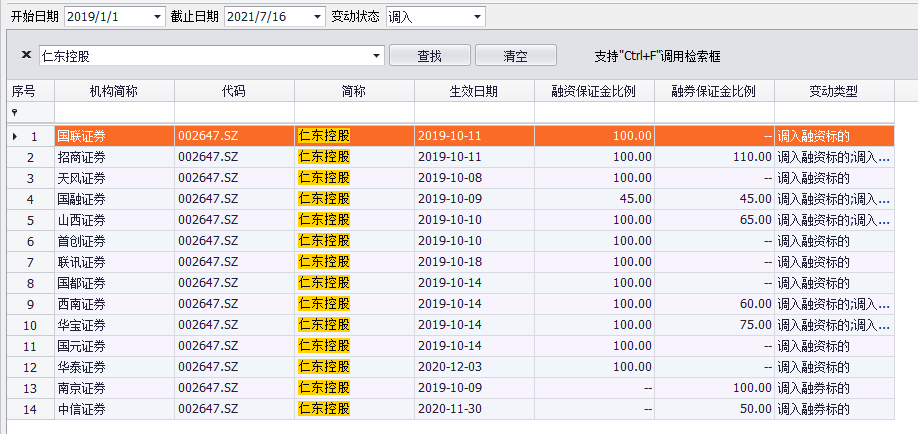Select the 天风证券 cell
The height and width of the screenshot is (434, 918).
pyautogui.click(x=114, y=178)
